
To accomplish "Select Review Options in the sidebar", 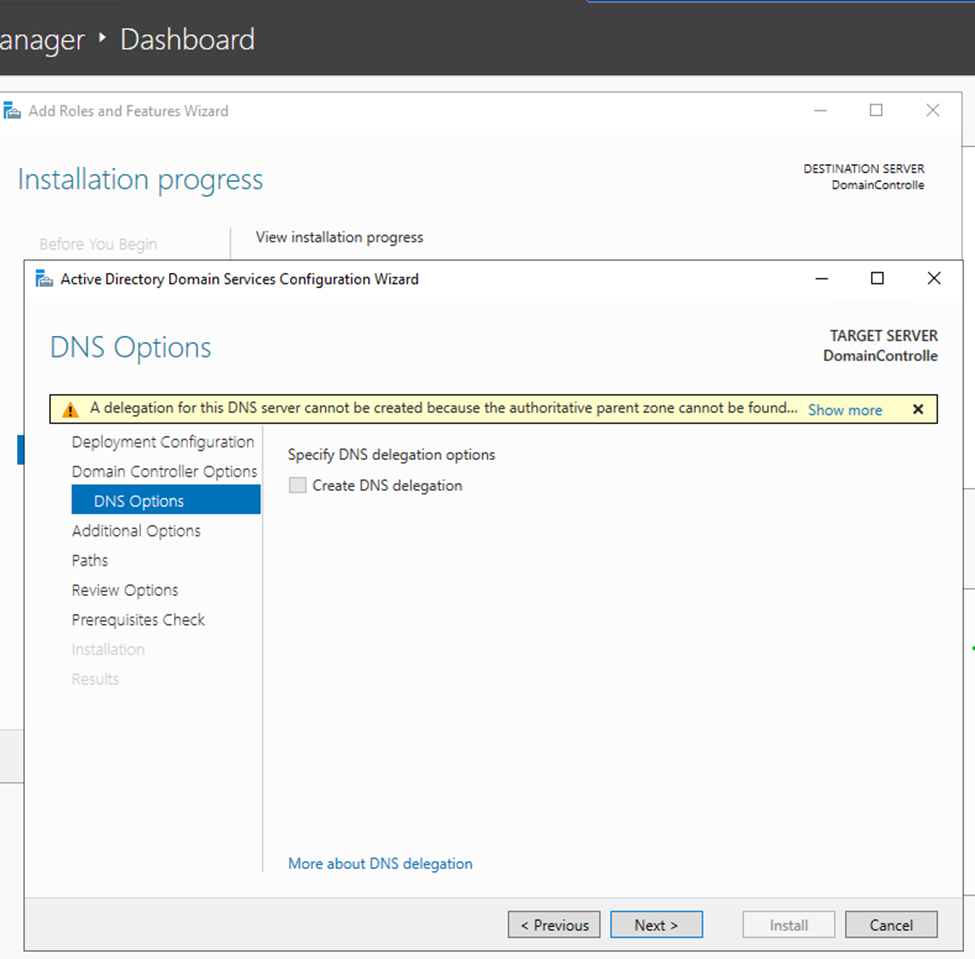I will (x=125, y=590).
